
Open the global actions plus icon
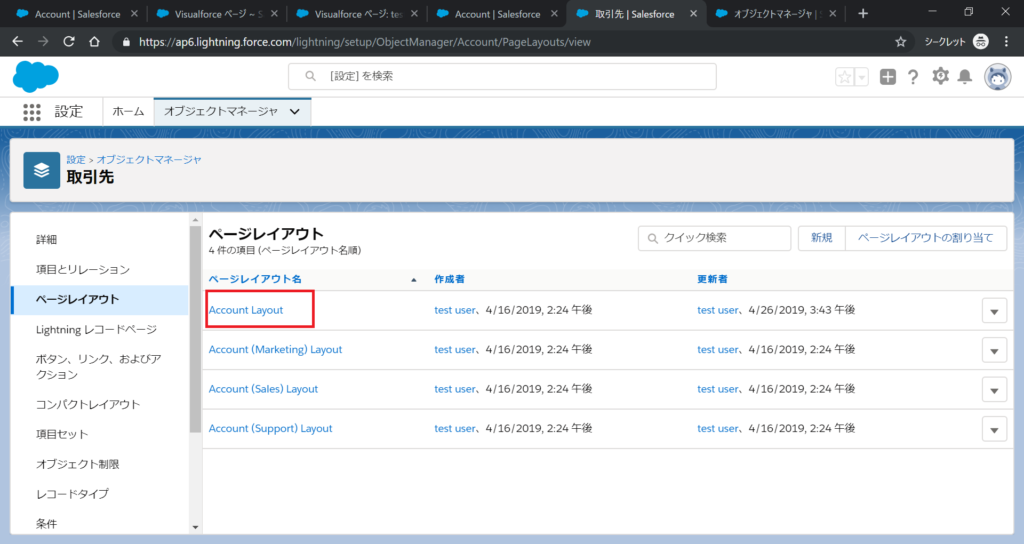[888, 77]
